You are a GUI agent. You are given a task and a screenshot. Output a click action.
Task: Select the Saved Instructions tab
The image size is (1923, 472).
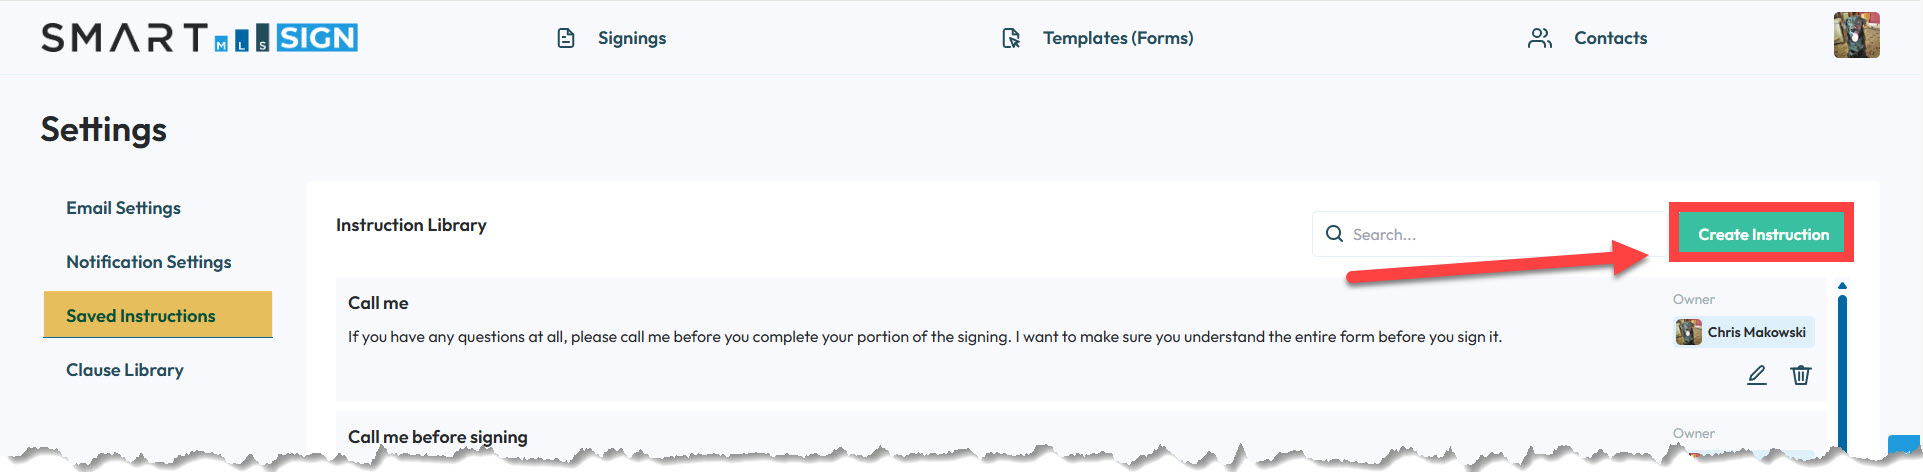[x=141, y=316]
